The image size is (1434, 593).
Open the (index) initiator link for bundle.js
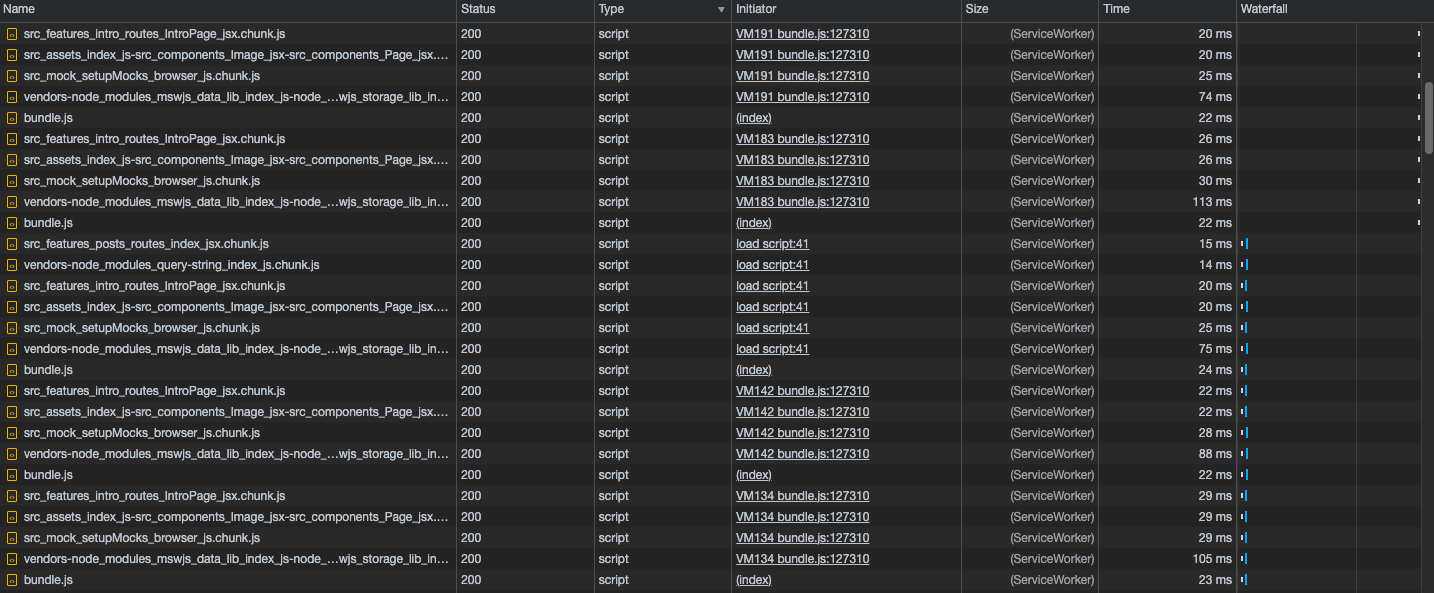[x=753, y=117]
